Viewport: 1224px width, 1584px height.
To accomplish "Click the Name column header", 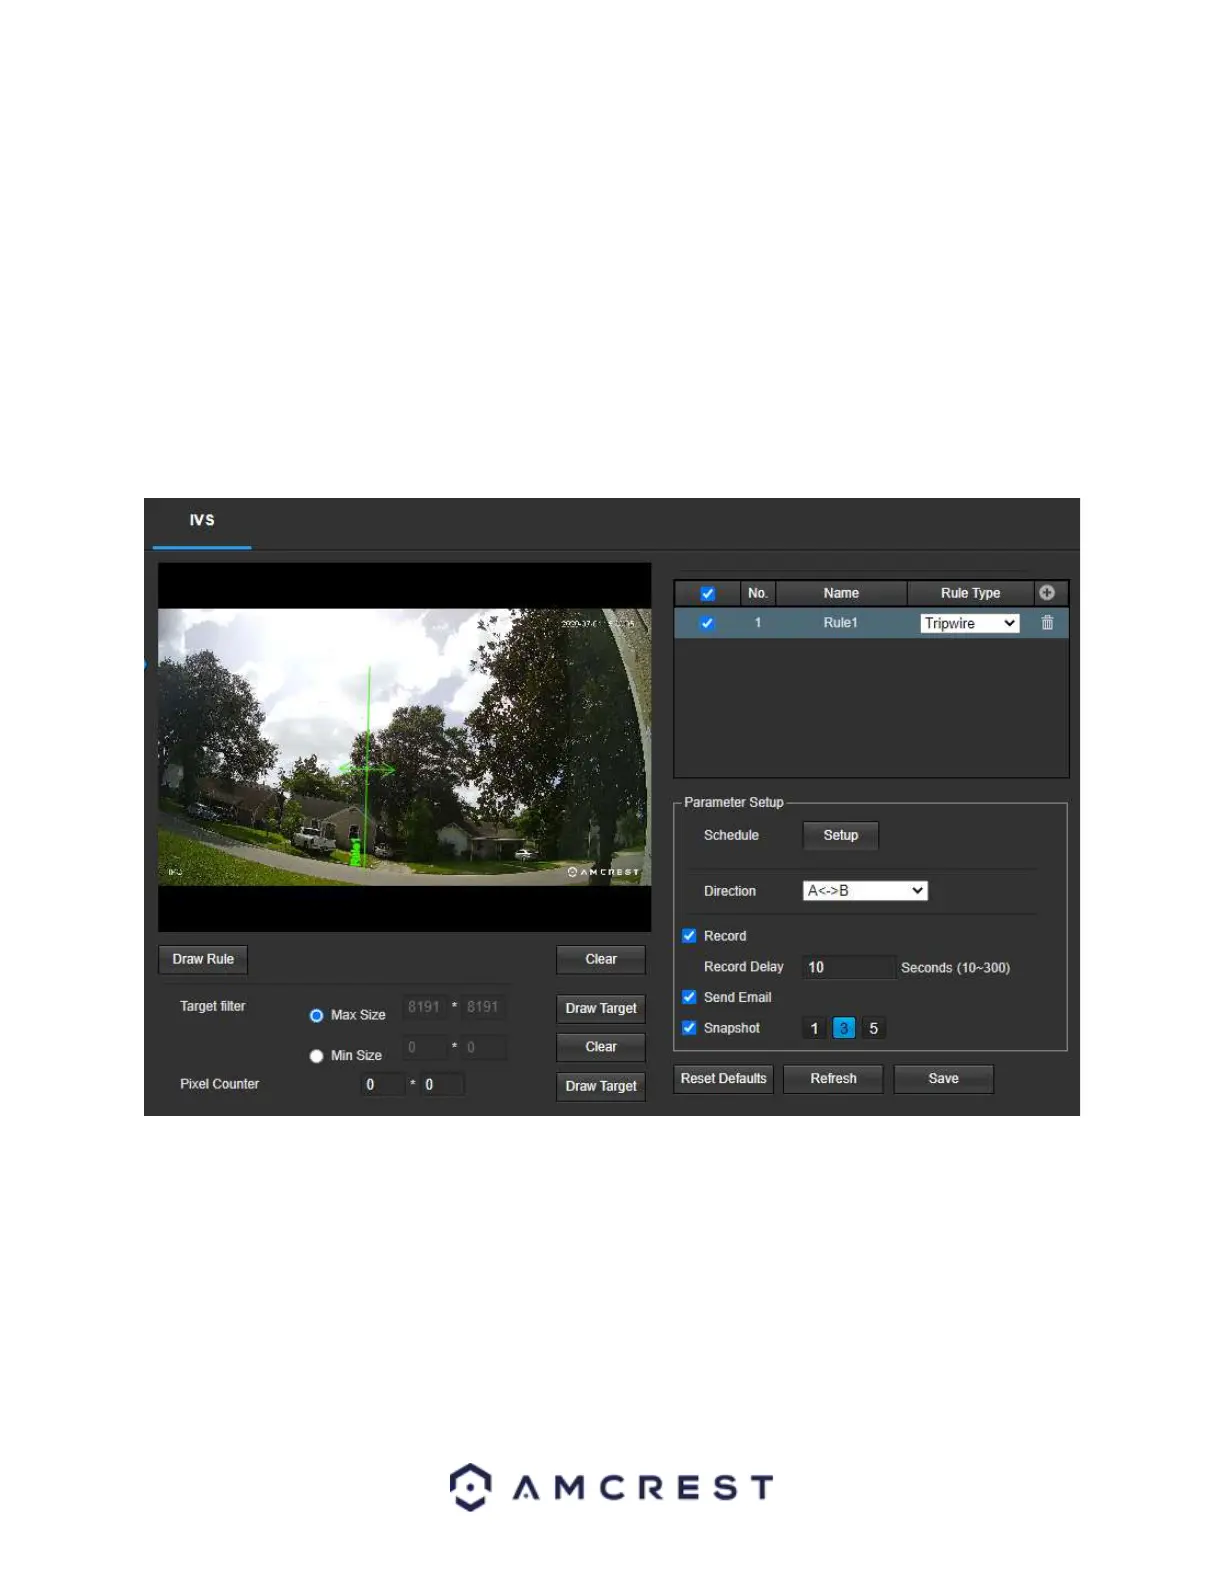I will coord(841,593).
